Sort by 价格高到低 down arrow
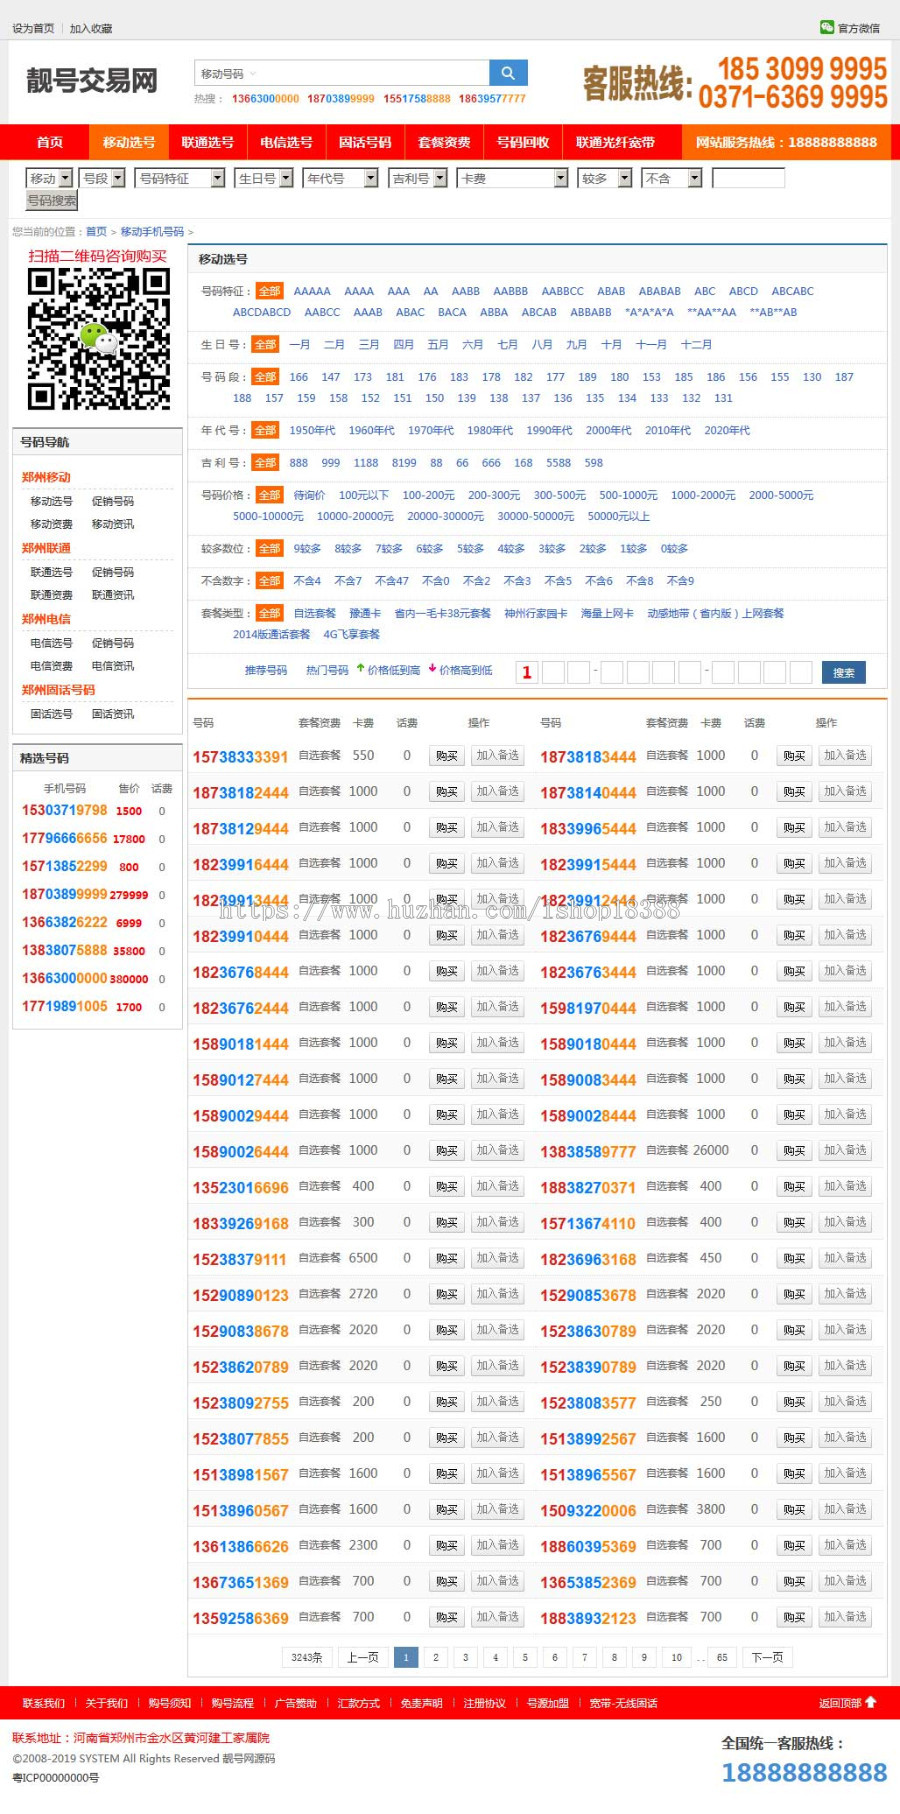This screenshot has width=900, height=1814. coord(460,670)
